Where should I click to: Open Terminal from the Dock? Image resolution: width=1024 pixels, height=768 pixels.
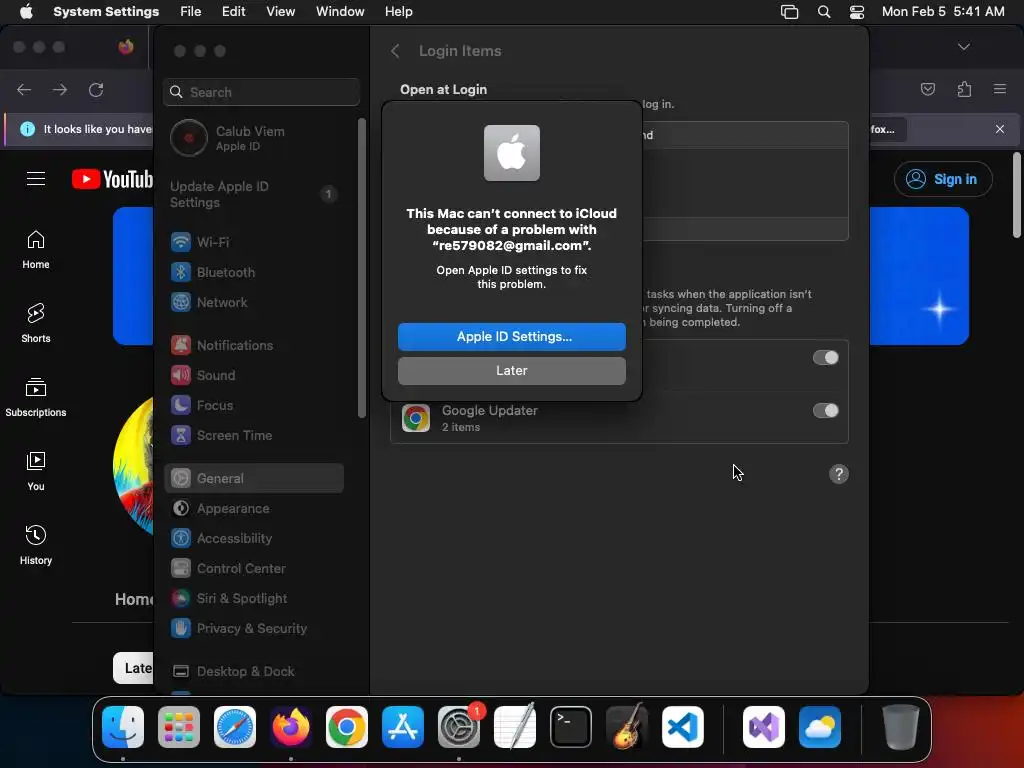[571, 727]
